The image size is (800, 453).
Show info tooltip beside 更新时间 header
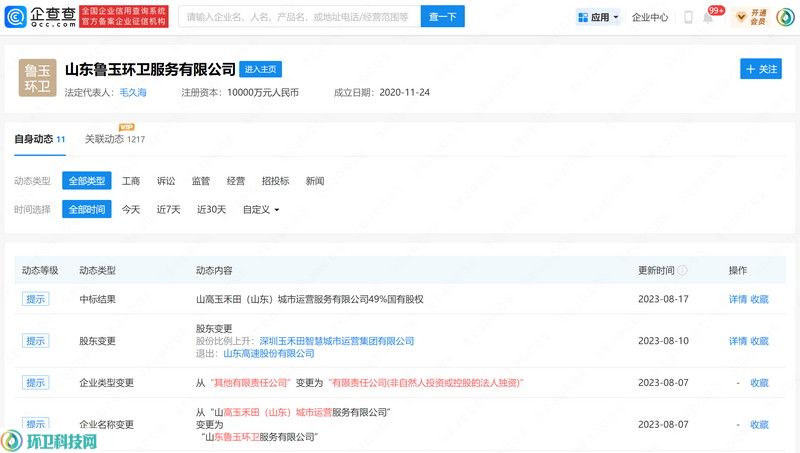point(682,270)
